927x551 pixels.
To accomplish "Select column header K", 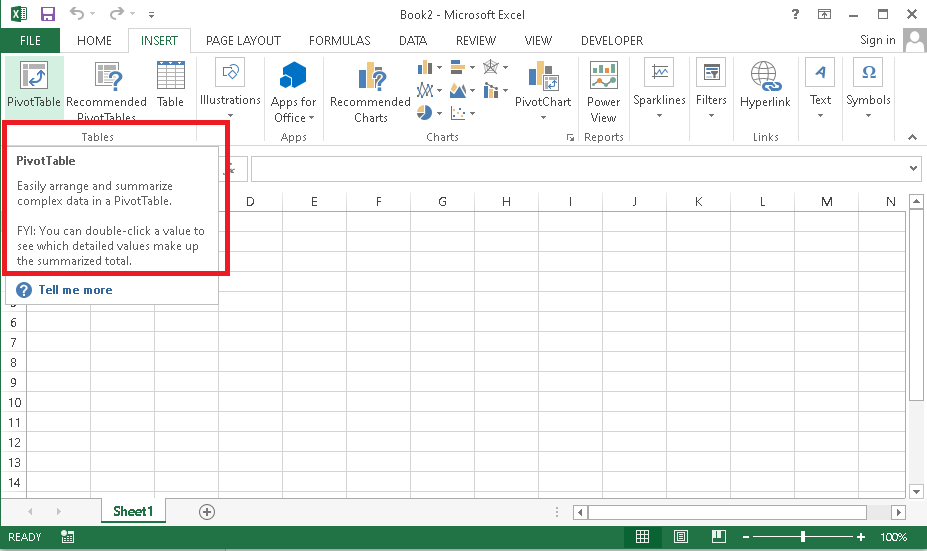I will click(x=698, y=202).
